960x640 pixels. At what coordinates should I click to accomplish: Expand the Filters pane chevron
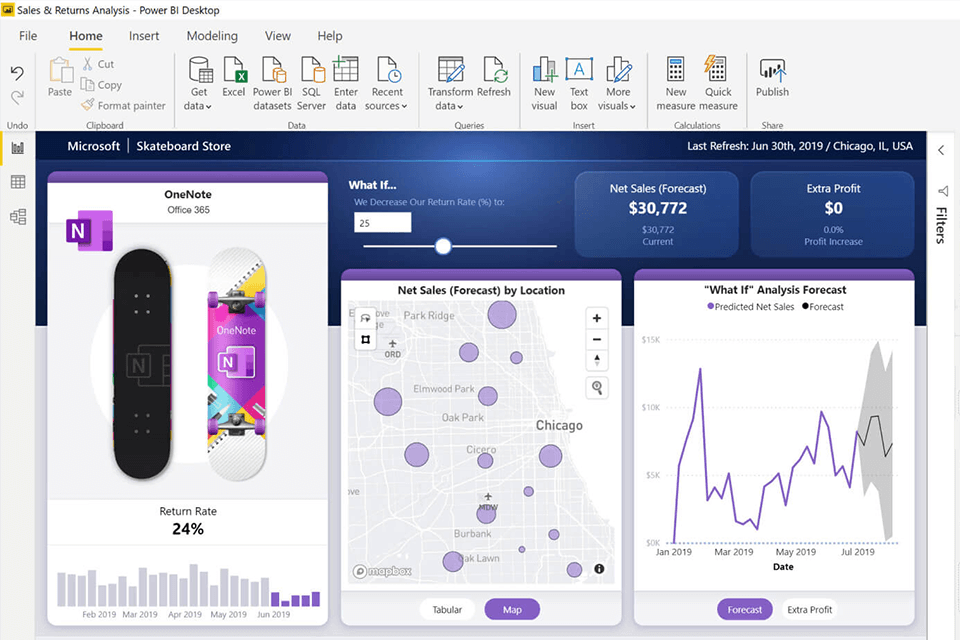[941, 150]
